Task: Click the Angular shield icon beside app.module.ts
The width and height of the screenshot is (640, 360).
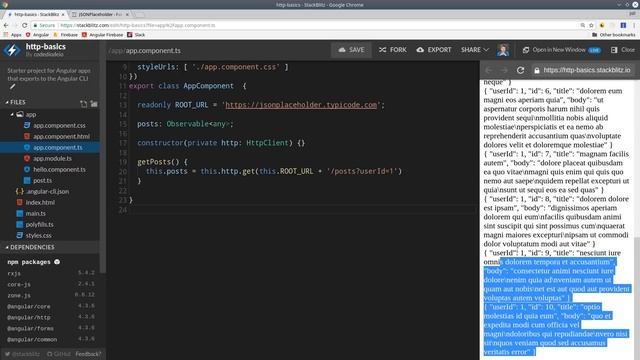Action: (27, 158)
